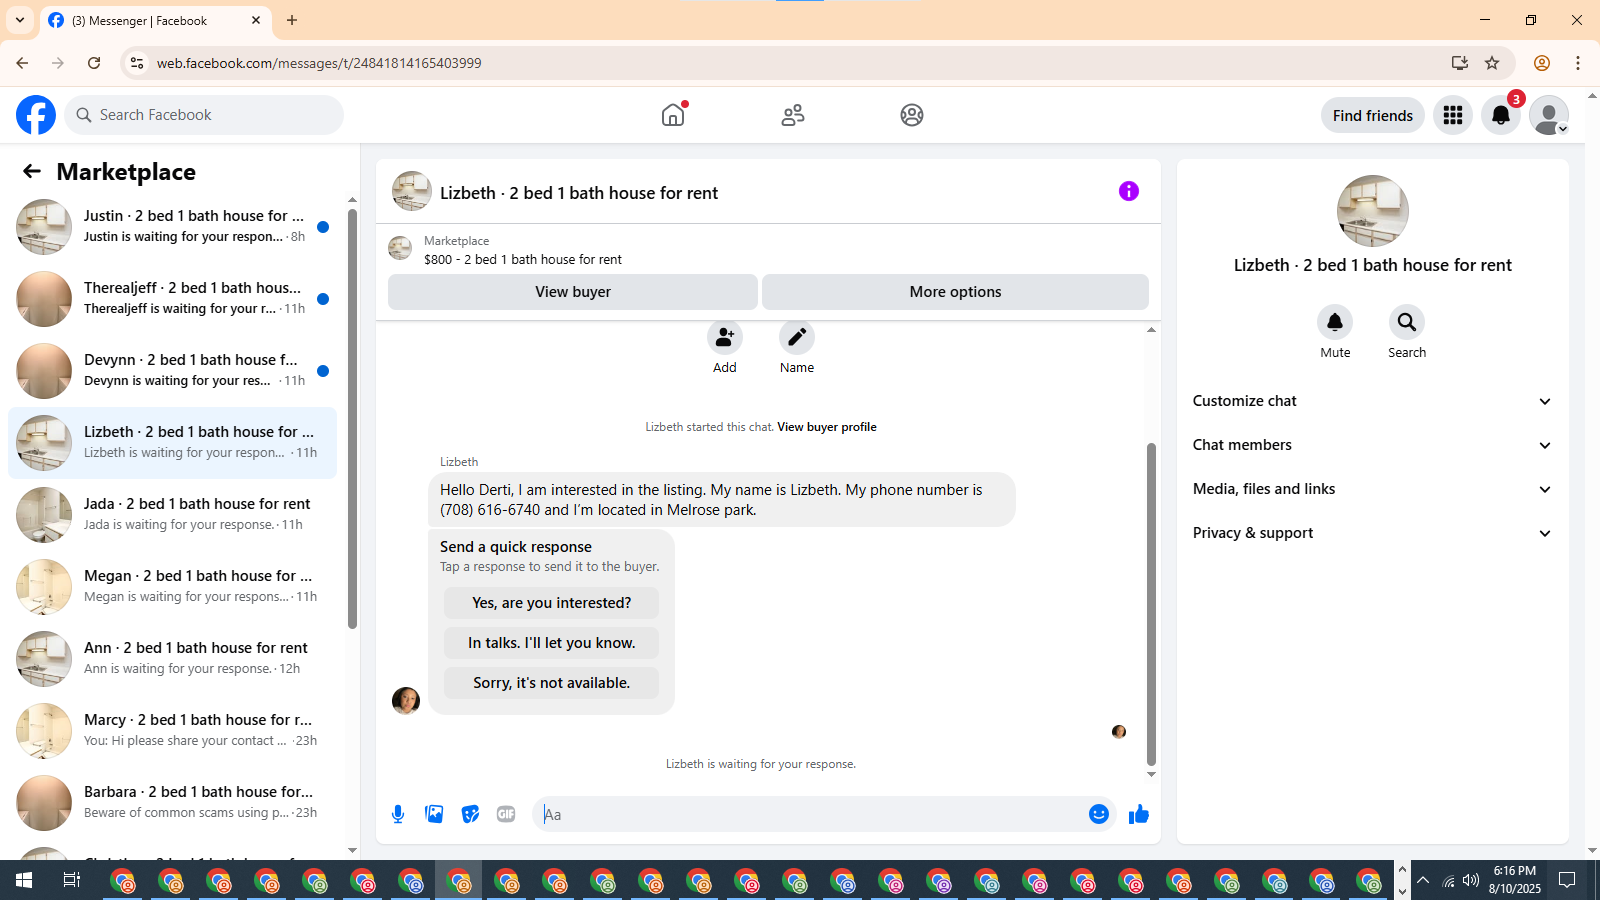Image resolution: width=1600 pixels, height=900 pixels.
Task: Open conversation information purple icon
Action: click(1129, 191)
